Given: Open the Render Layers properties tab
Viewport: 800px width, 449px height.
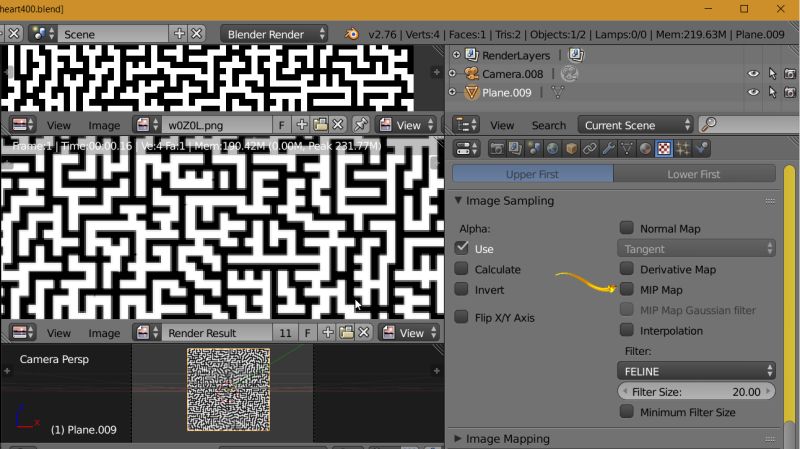Looking at the screenshot, I should coord(515,149).
